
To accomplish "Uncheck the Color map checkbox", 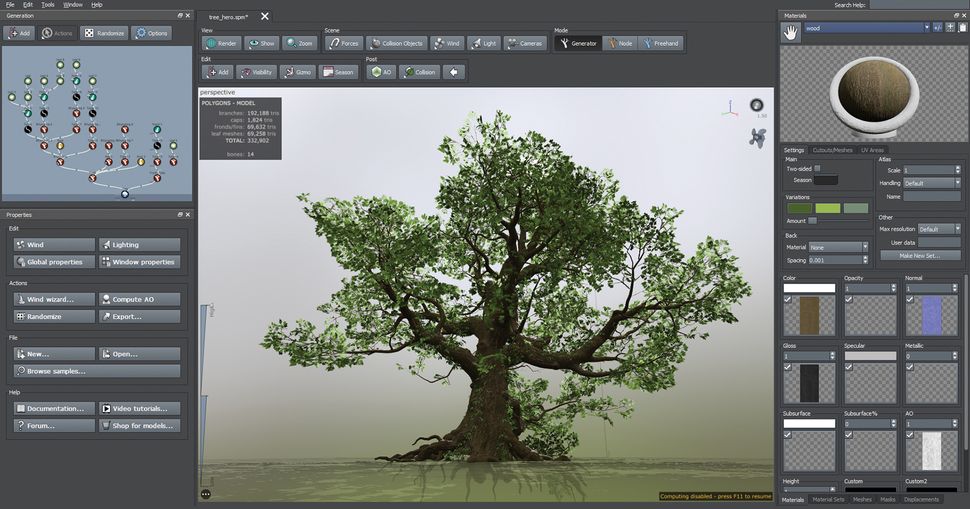I will click(787, 299).
